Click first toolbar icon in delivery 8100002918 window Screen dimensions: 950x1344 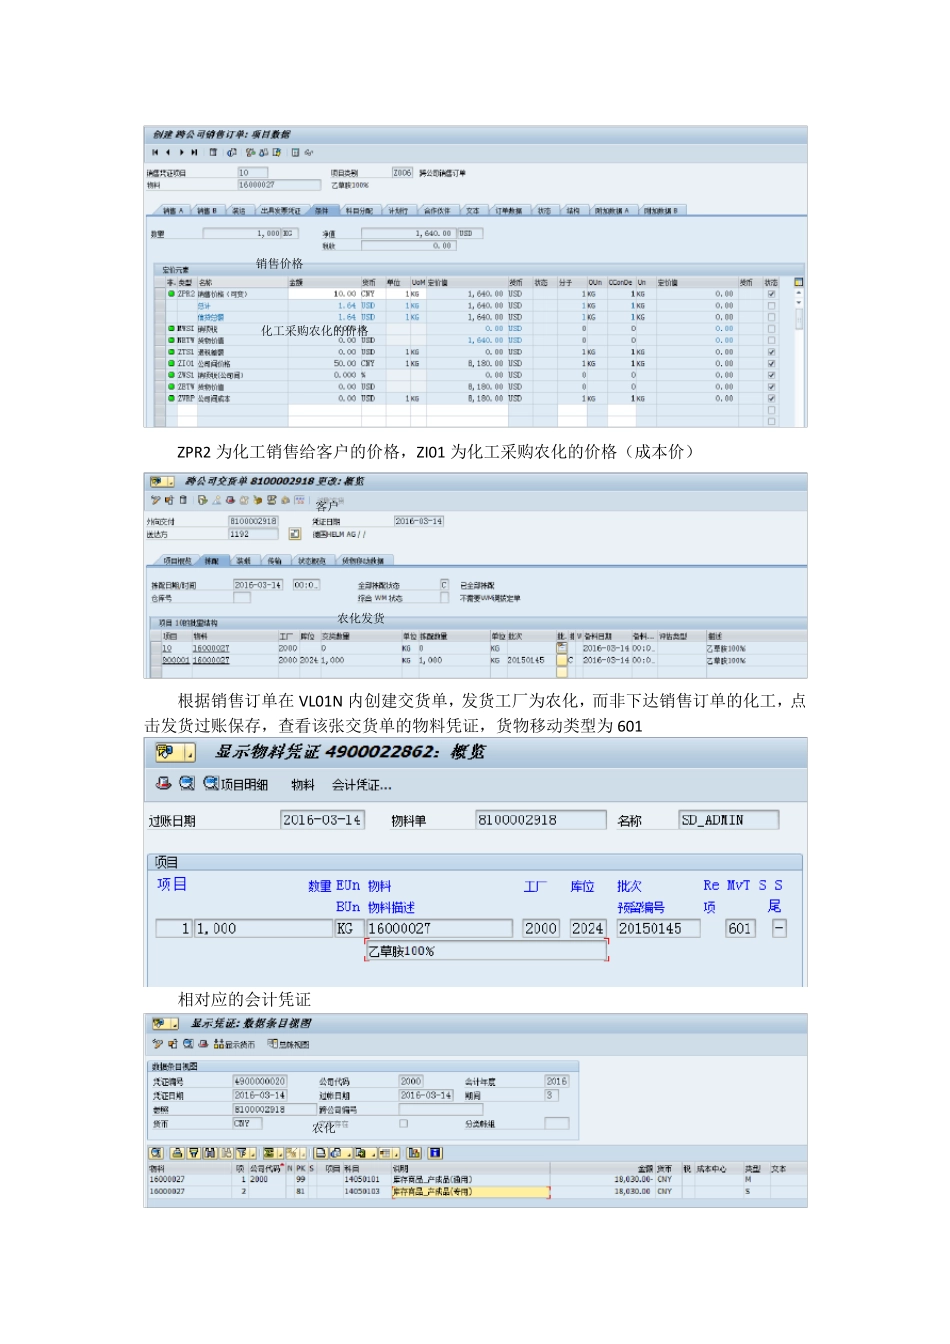pos(156,500)
